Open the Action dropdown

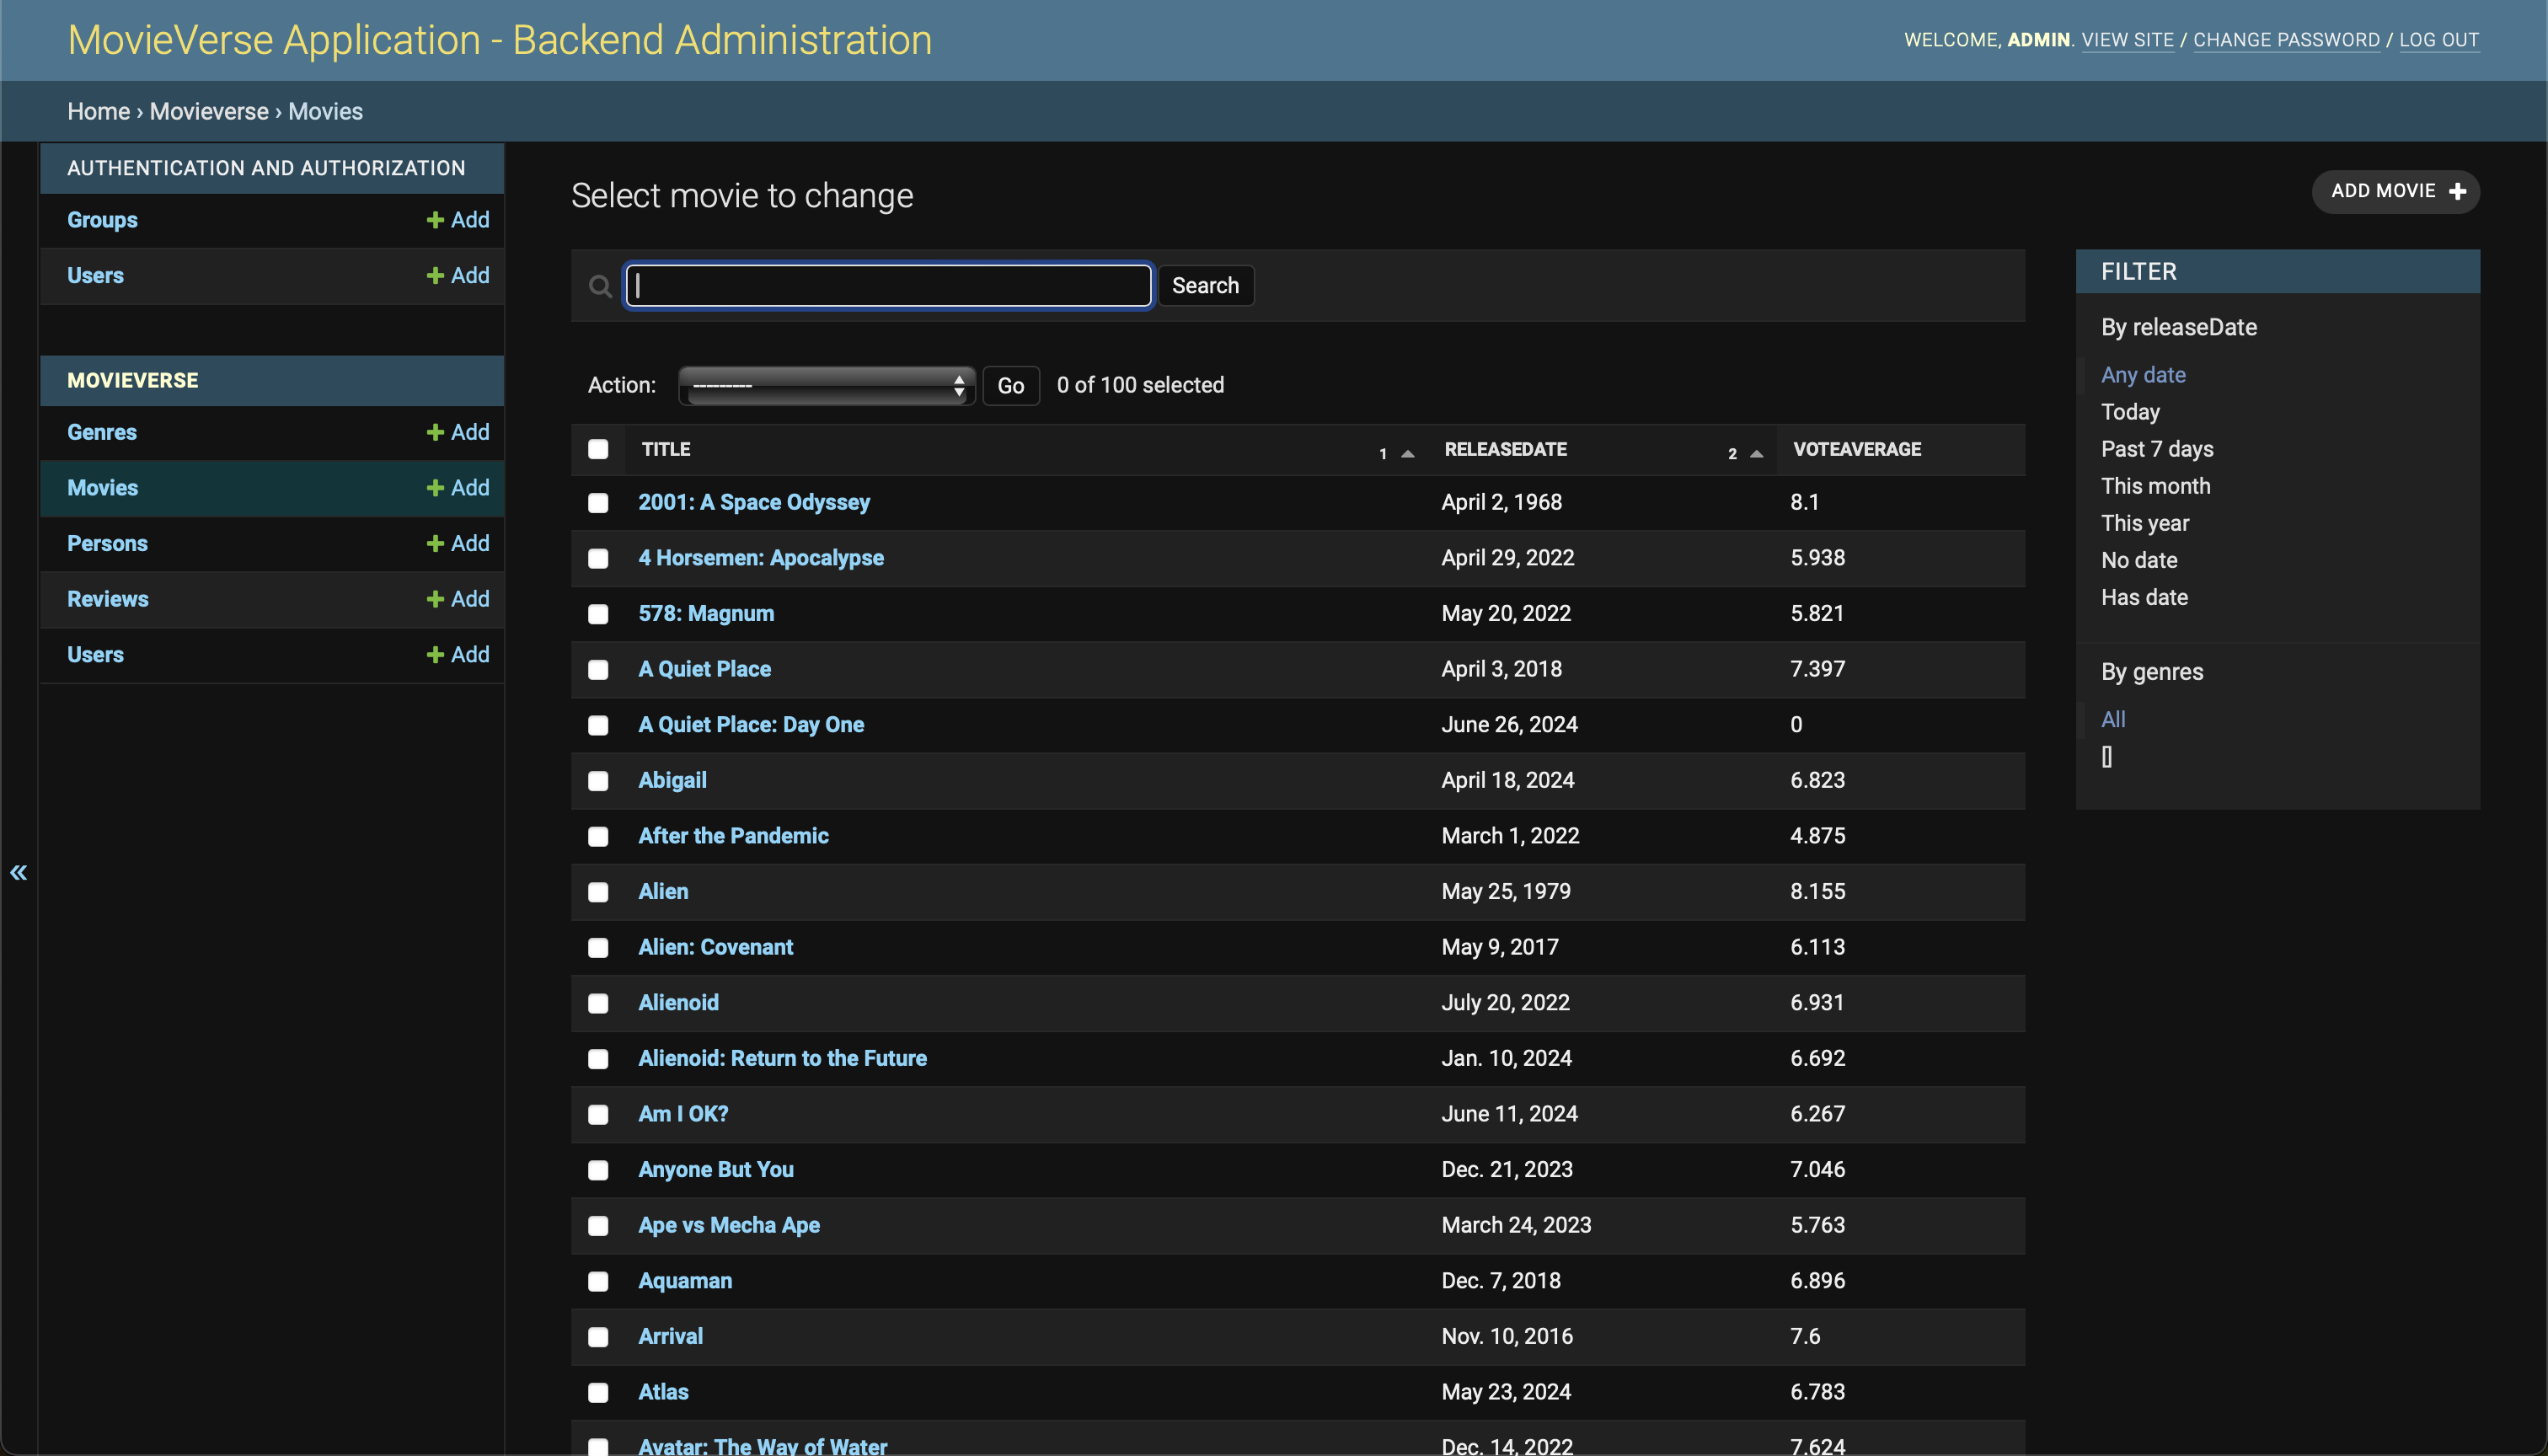(x=826, y=385)
